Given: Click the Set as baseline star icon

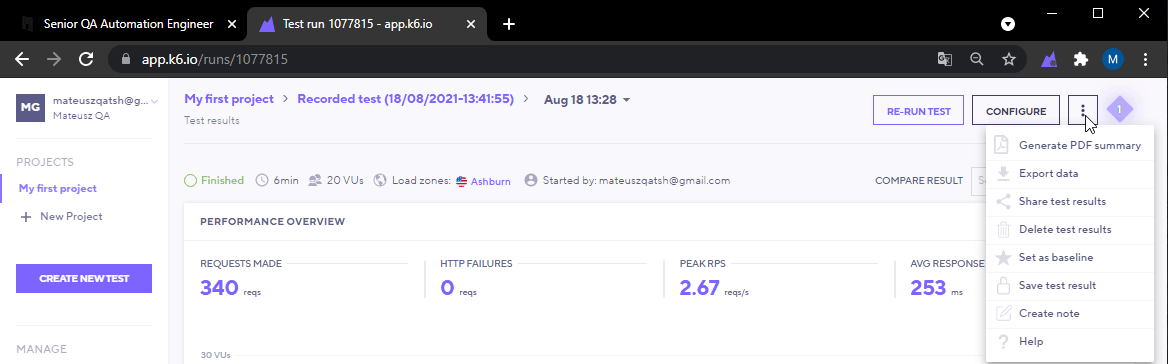Looking at the screenshot, I should [x=1003, y=258].
